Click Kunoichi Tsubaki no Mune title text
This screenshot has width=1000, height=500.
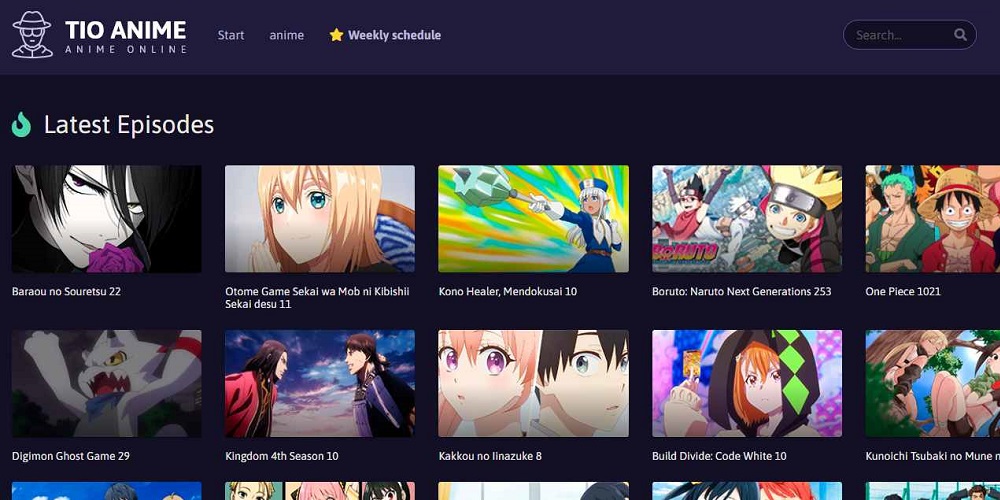[932, 456]
